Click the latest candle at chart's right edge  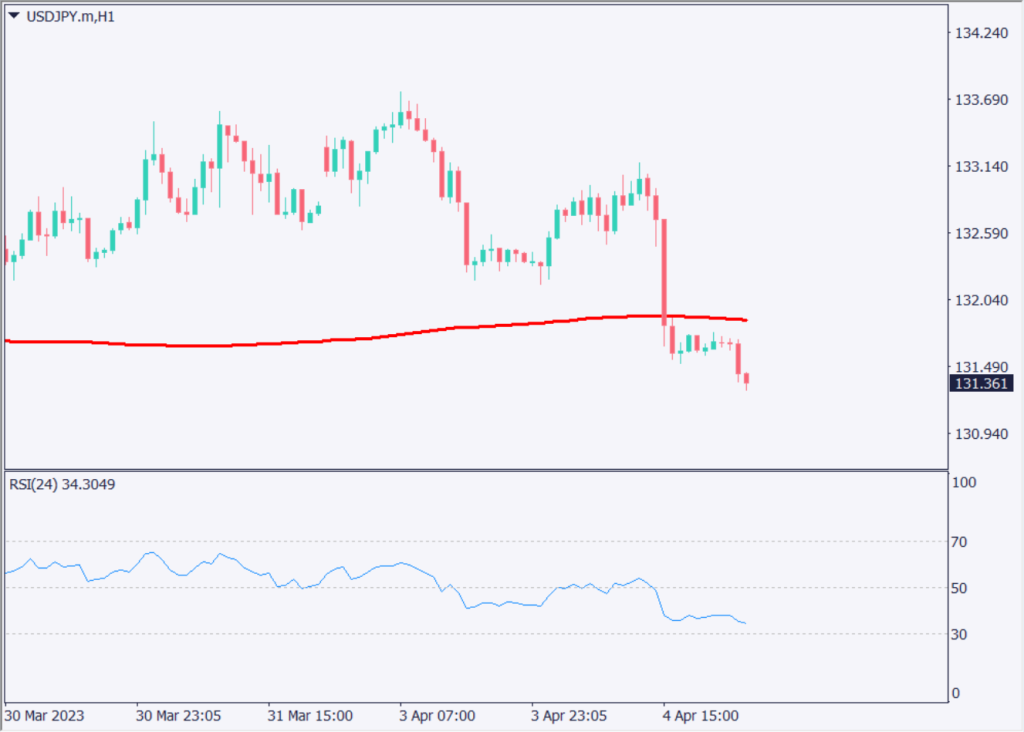click(747, 379)
